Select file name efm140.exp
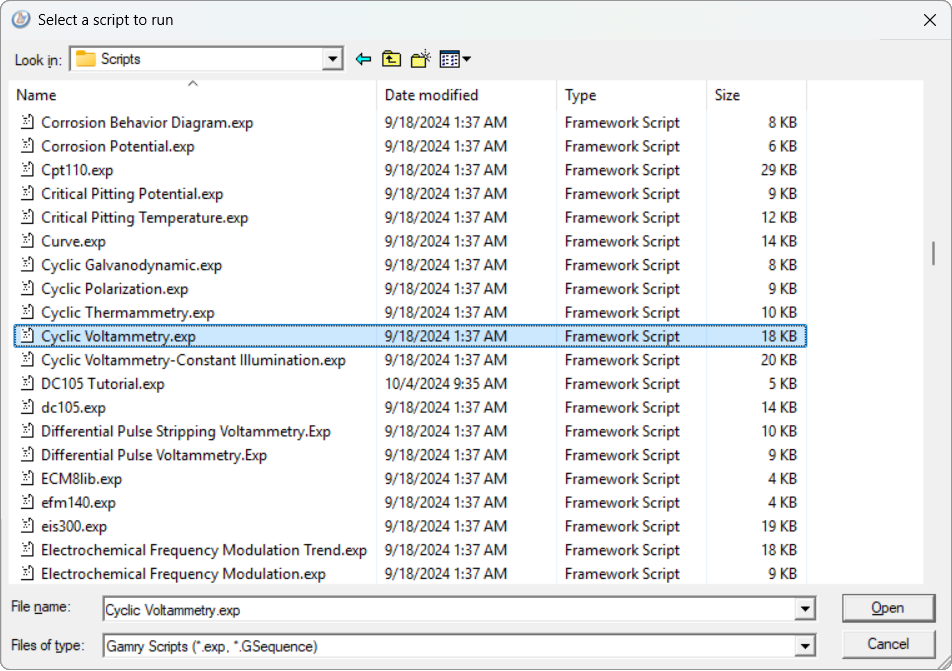The height and width of the screenshot is (671, 952). 78,502
